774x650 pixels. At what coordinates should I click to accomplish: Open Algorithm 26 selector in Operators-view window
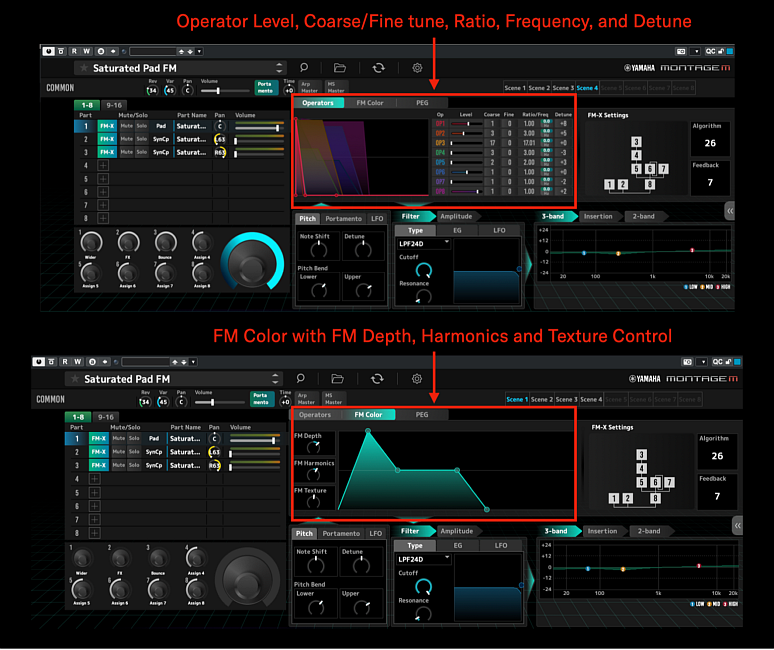pyautogui.click(x=710, y=143)
